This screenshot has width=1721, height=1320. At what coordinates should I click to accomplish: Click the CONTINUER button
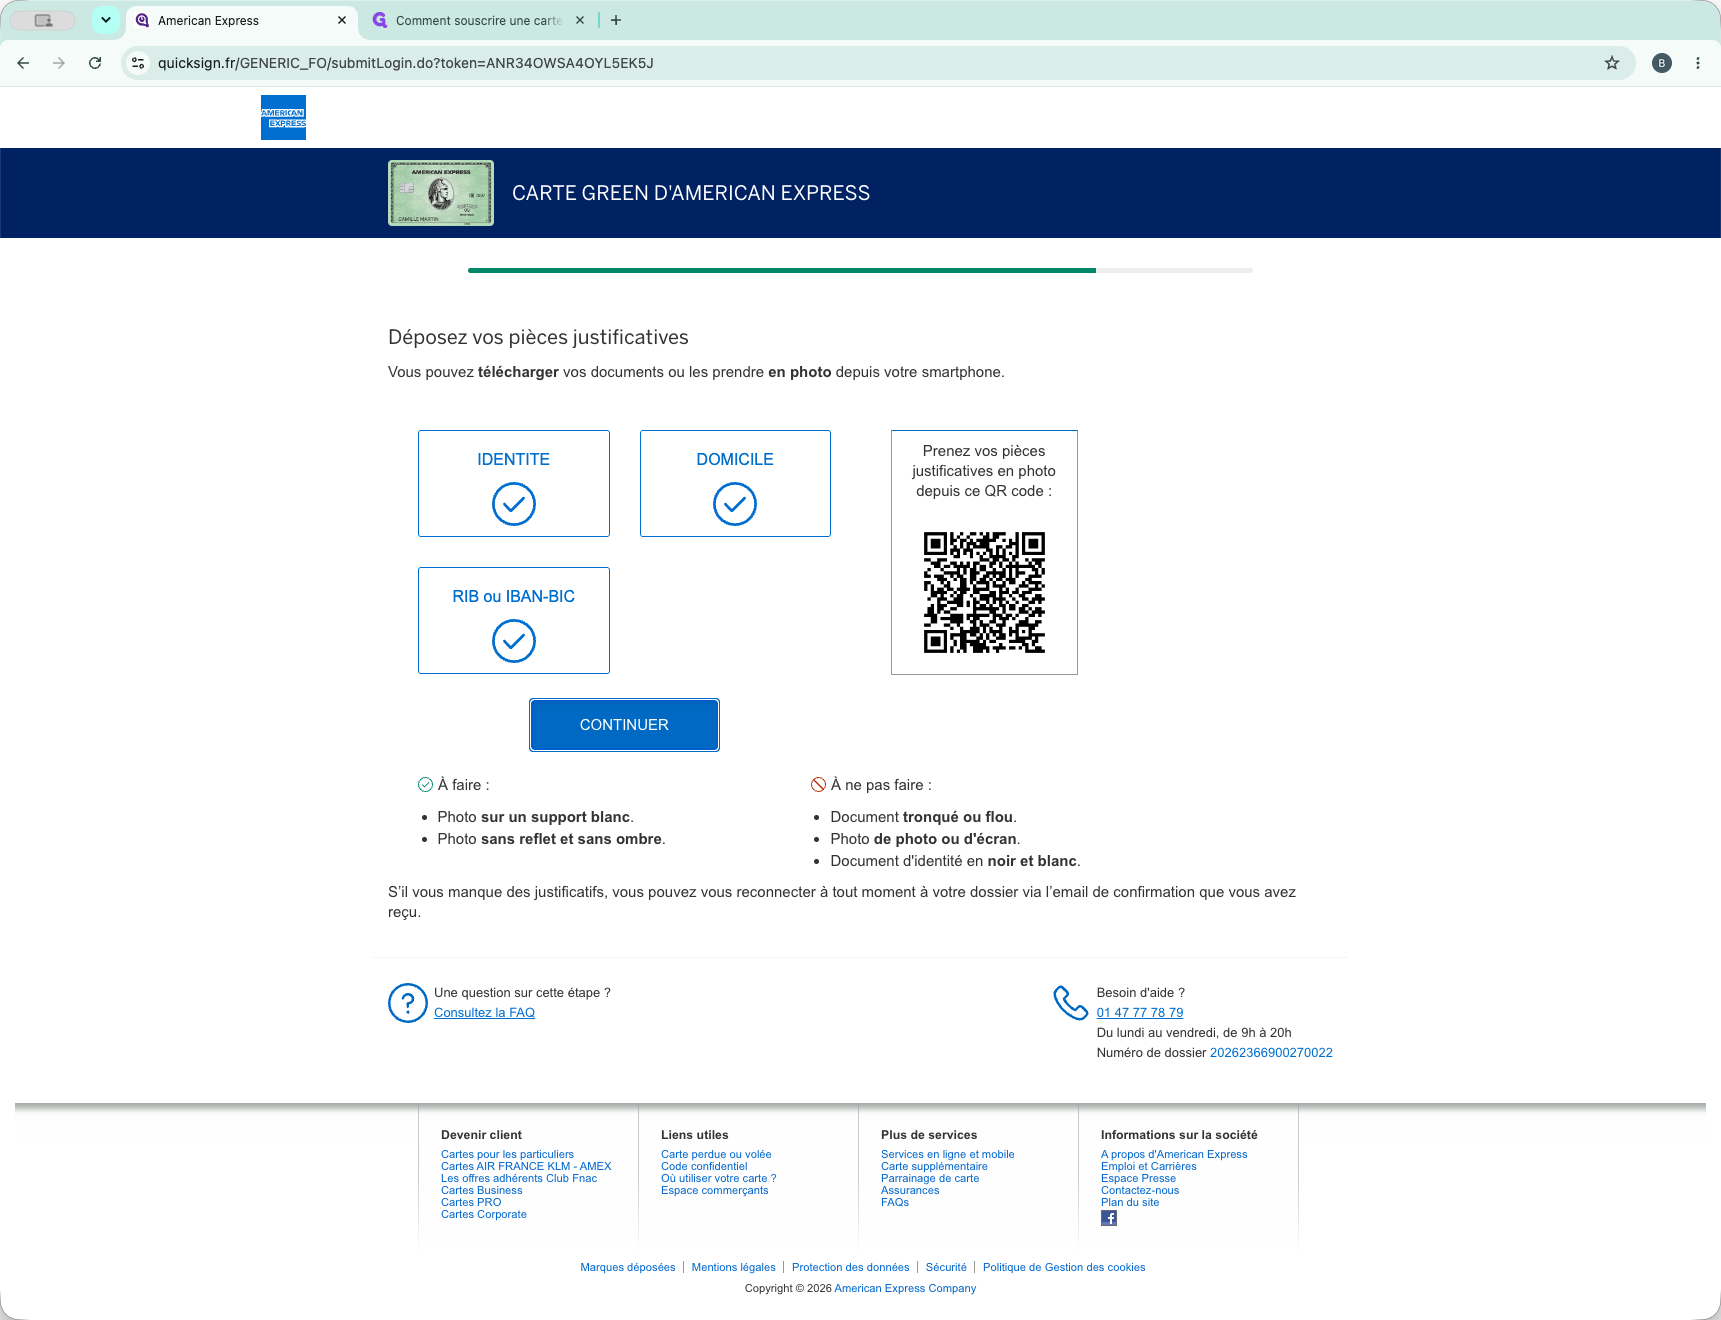pos(624,725)
